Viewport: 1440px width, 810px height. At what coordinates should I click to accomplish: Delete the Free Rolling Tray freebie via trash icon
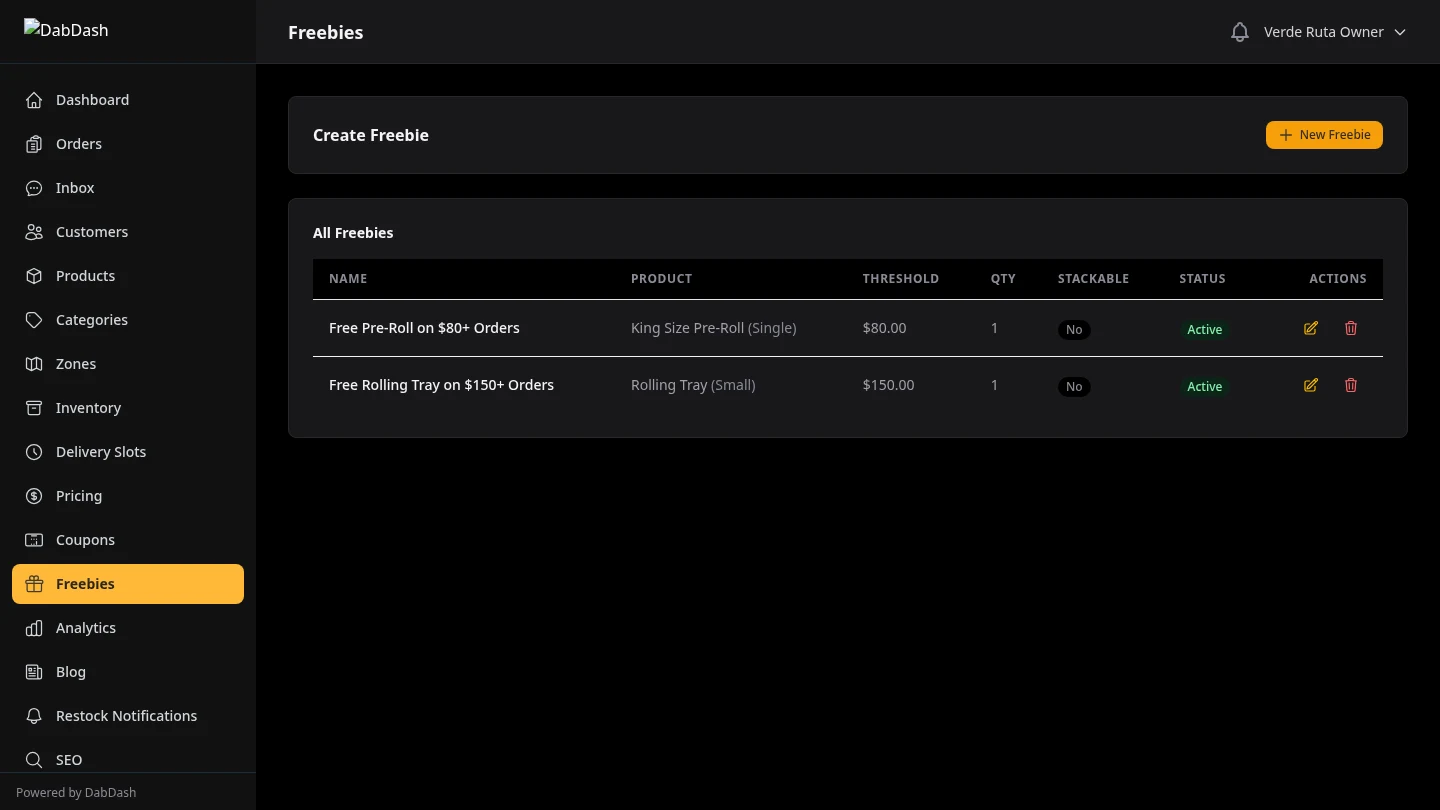coord(1350,385)
